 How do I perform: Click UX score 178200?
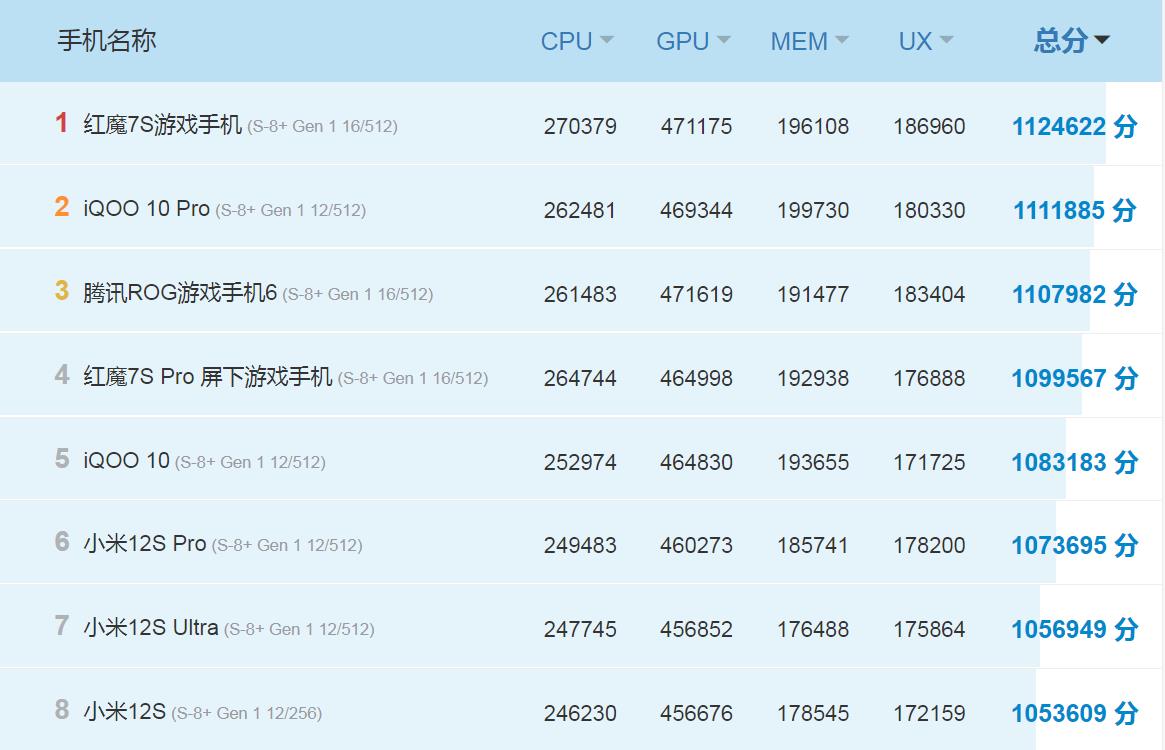click(x=929, y=546)
